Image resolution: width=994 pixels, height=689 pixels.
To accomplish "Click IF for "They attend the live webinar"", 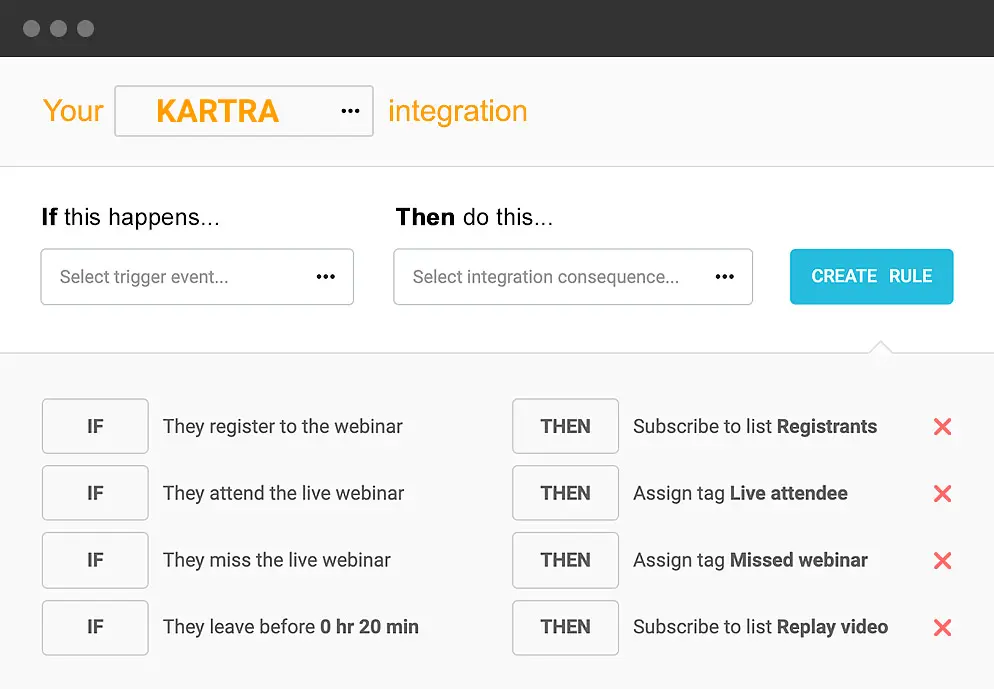I will pos(95,493).
